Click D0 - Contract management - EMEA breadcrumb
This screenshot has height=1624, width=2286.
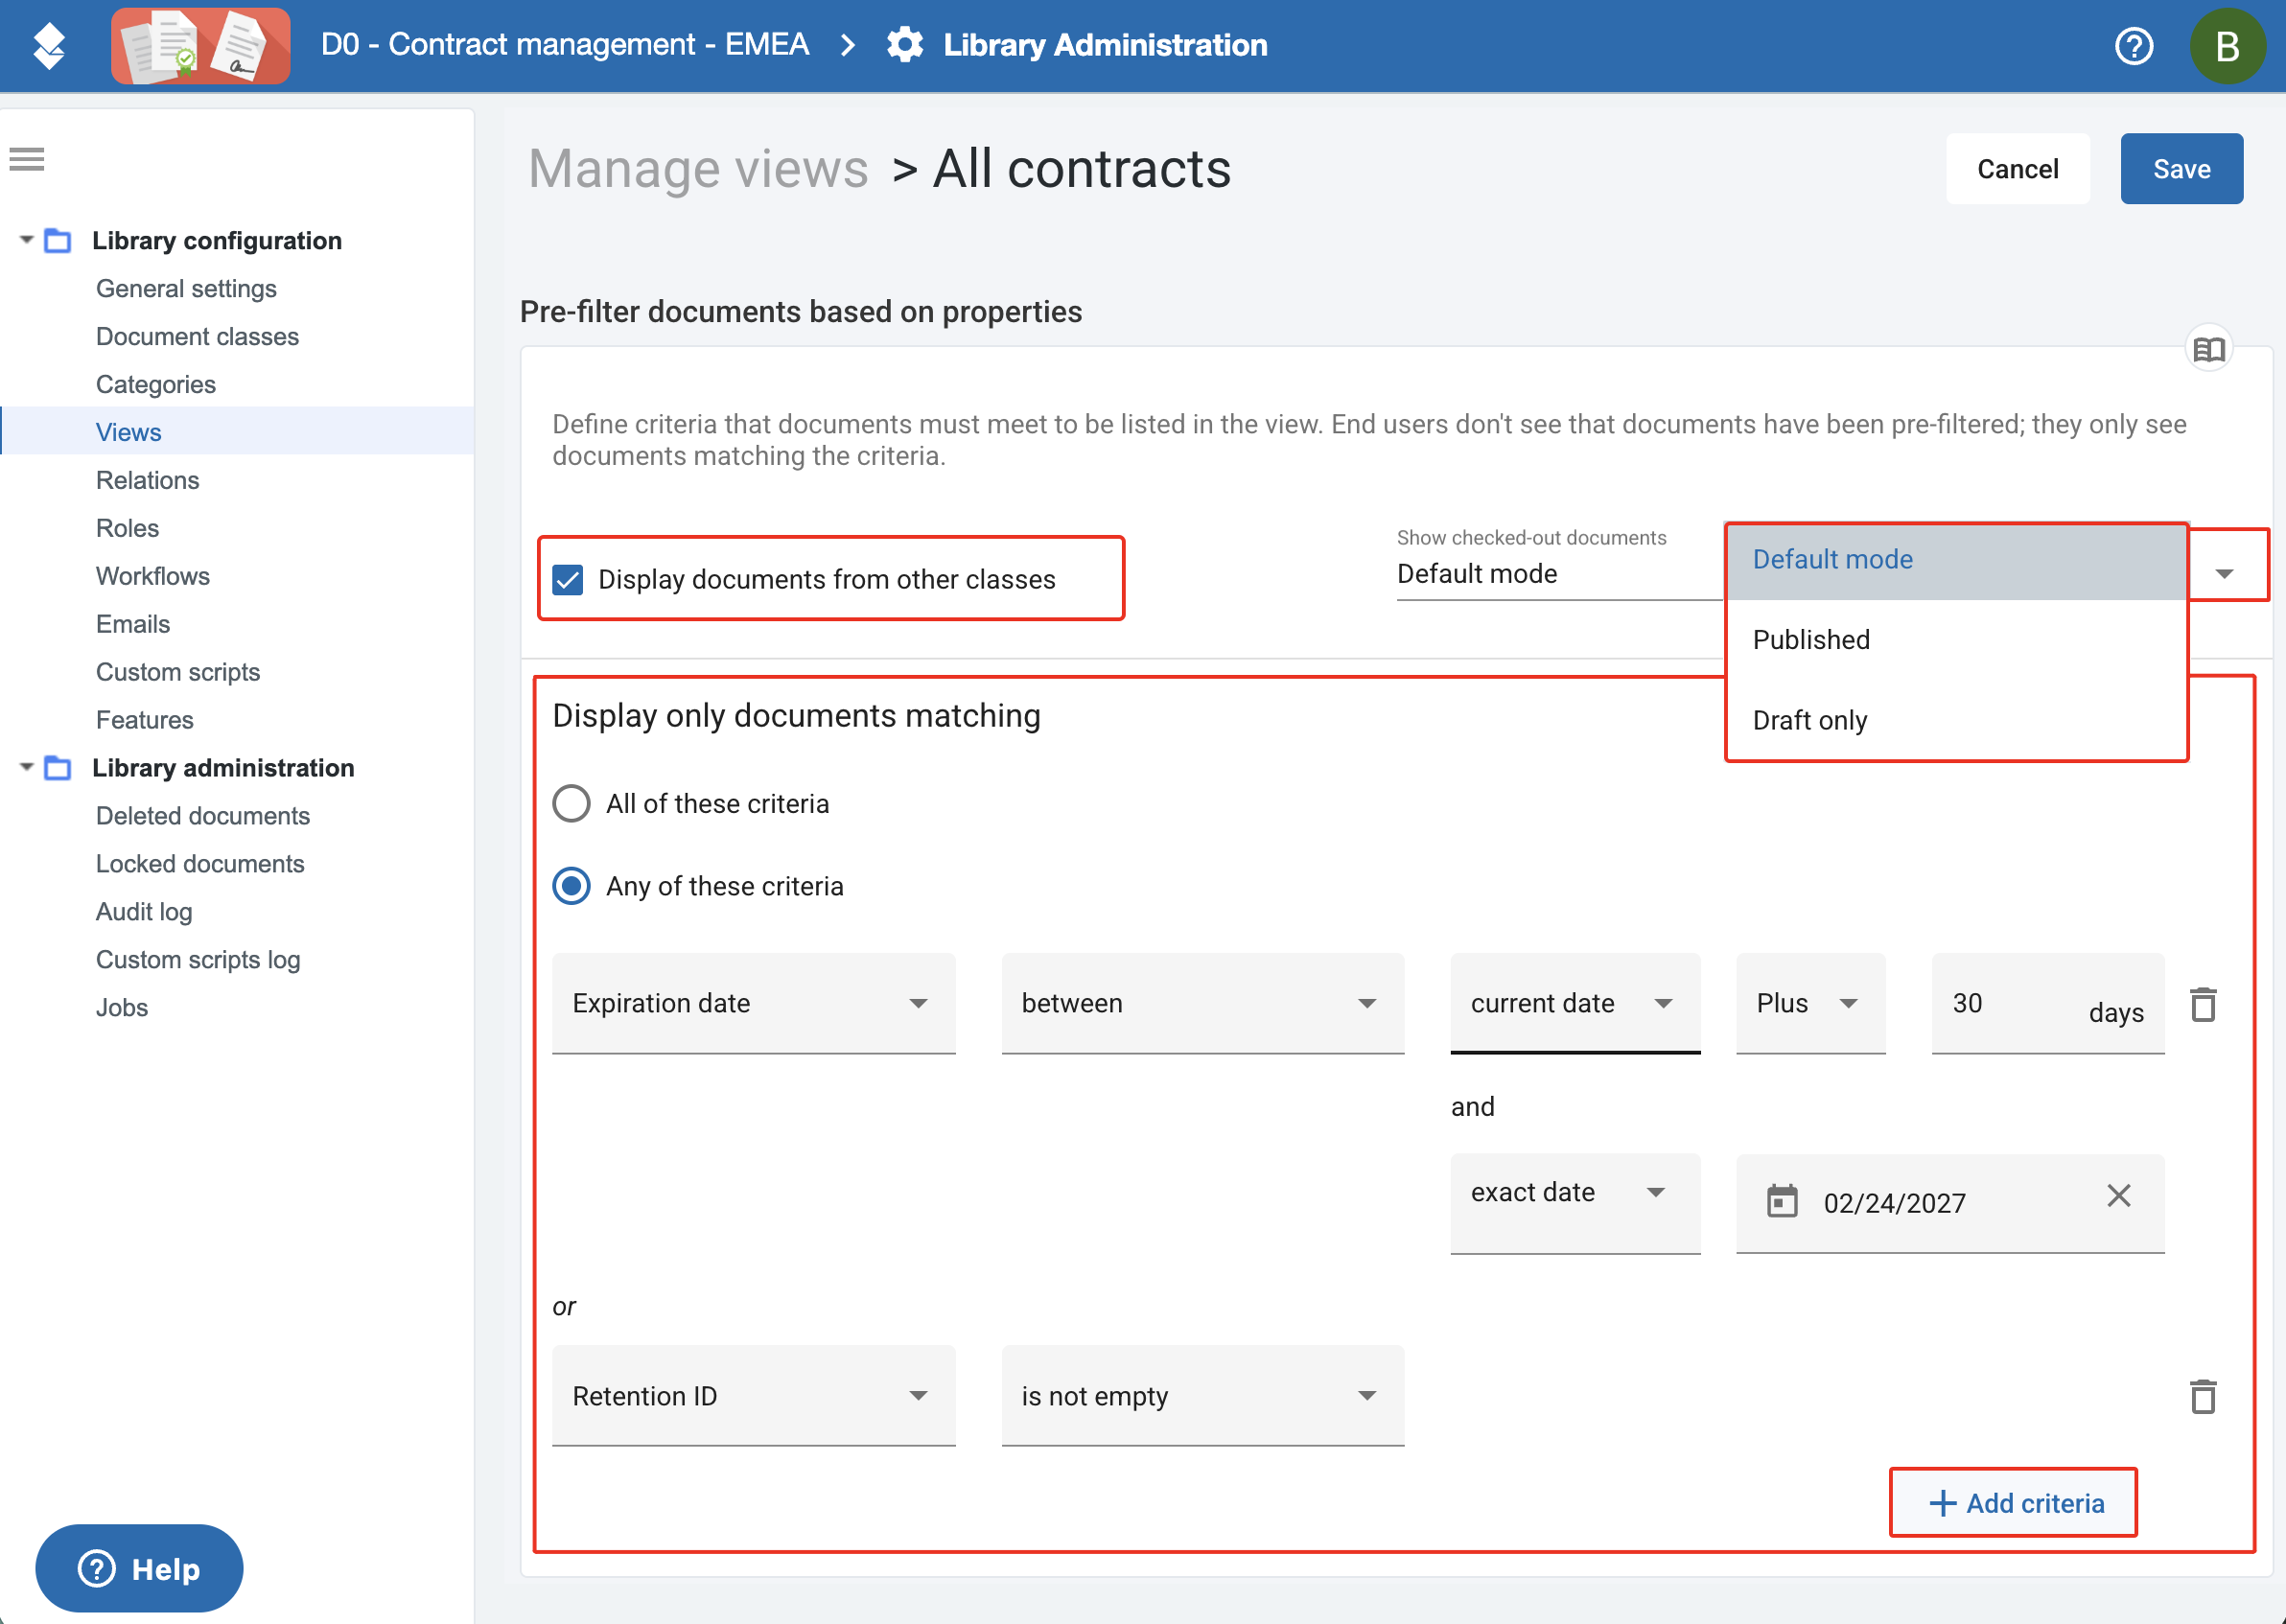(x=565, y=45)
